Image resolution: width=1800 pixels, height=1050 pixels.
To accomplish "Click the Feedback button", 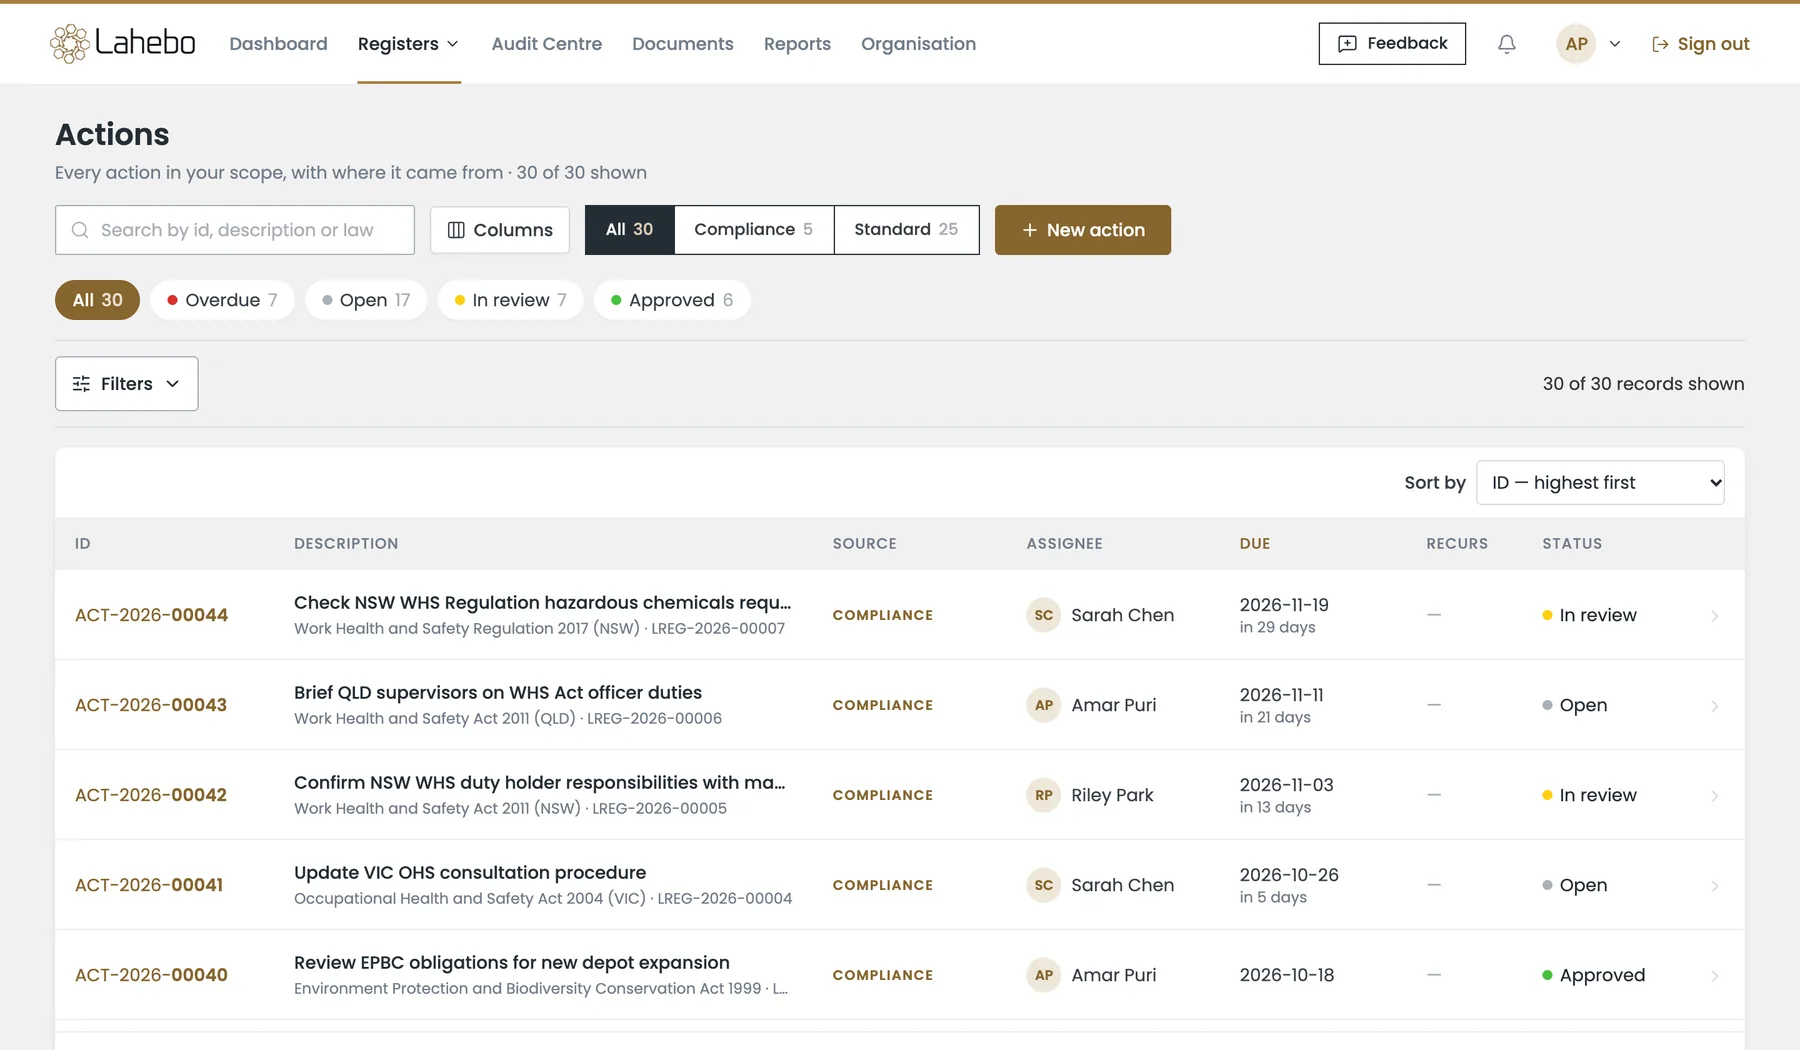I will click(1392, 44).
